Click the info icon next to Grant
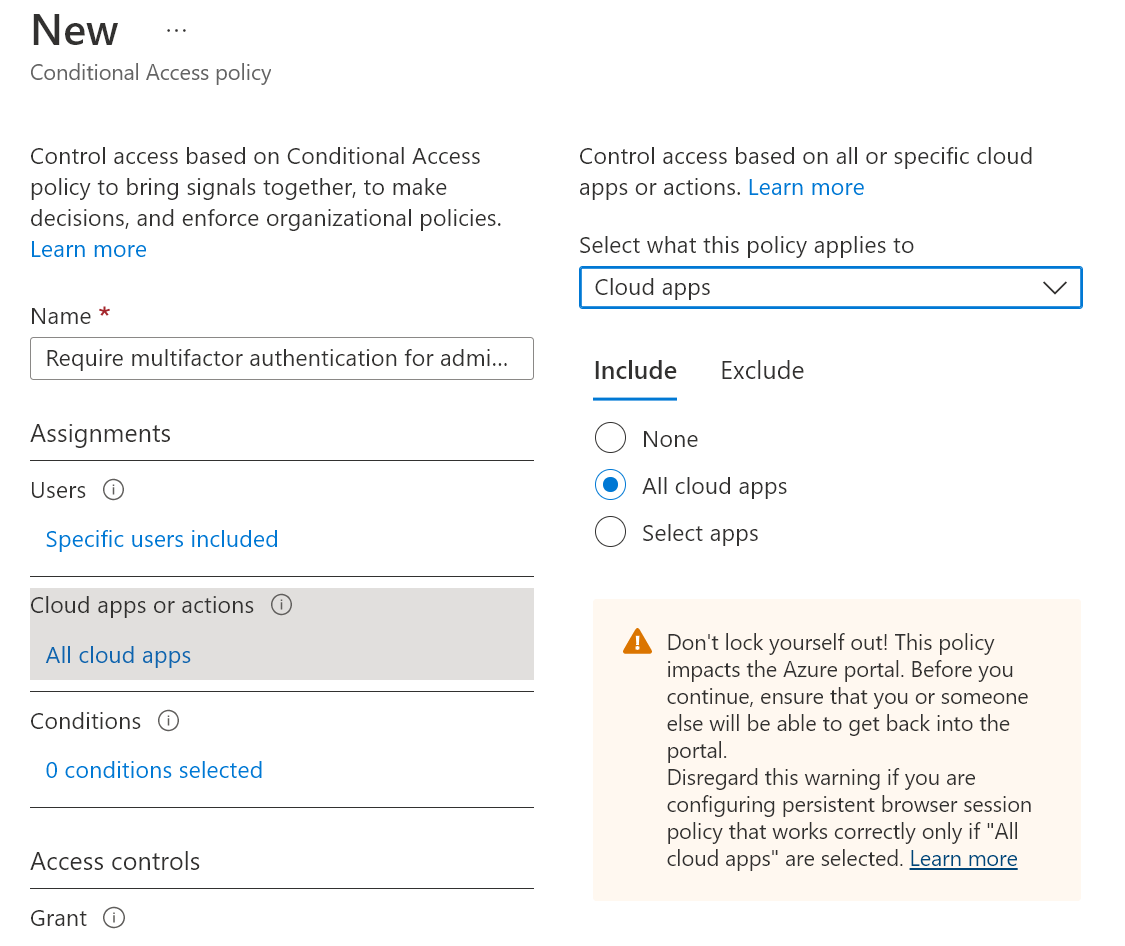This screenshot has width=1125, height=946. pos(115,918)
